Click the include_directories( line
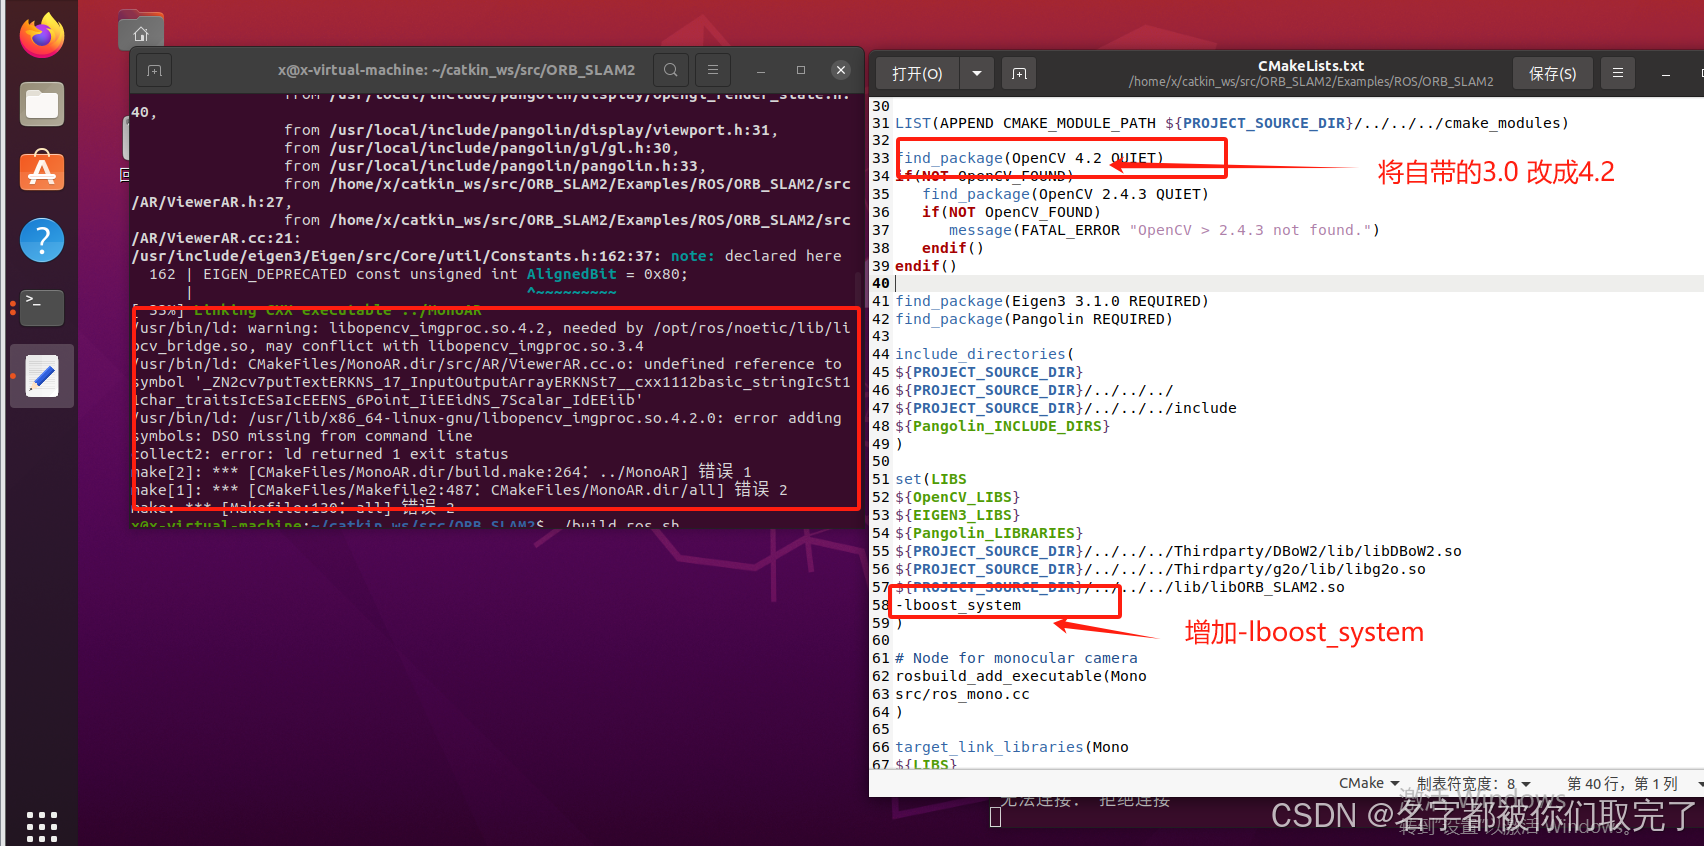1704x846 pixels. [x=985, y=354]
